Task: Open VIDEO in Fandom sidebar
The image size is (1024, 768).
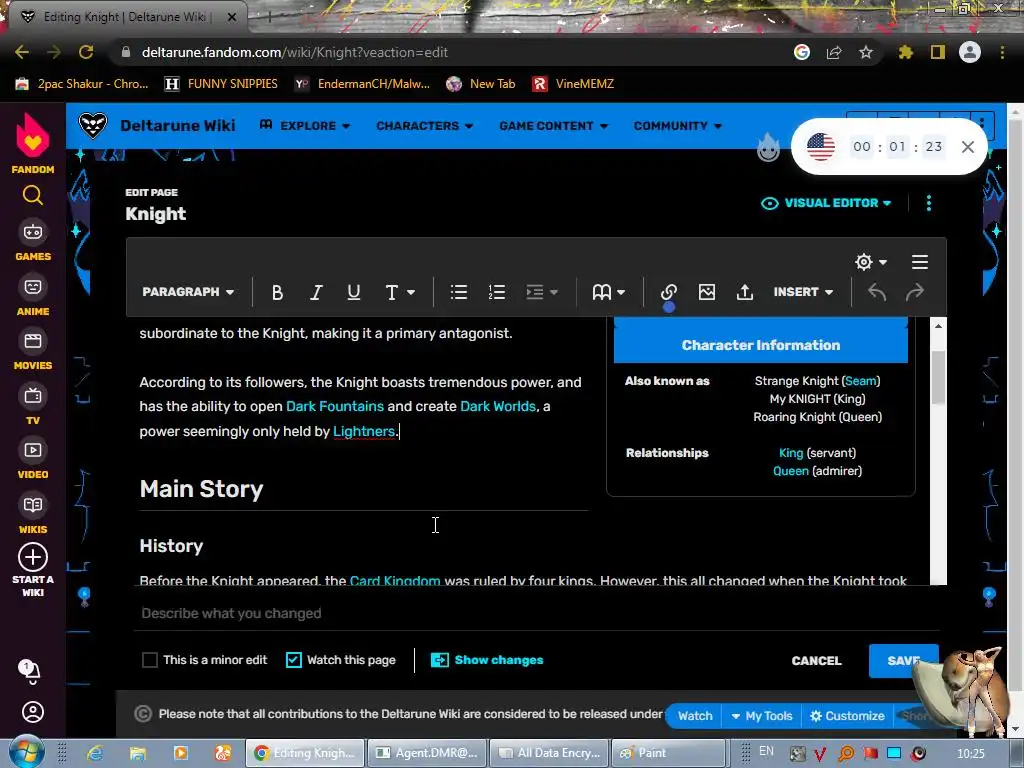Action: (33, 460)
